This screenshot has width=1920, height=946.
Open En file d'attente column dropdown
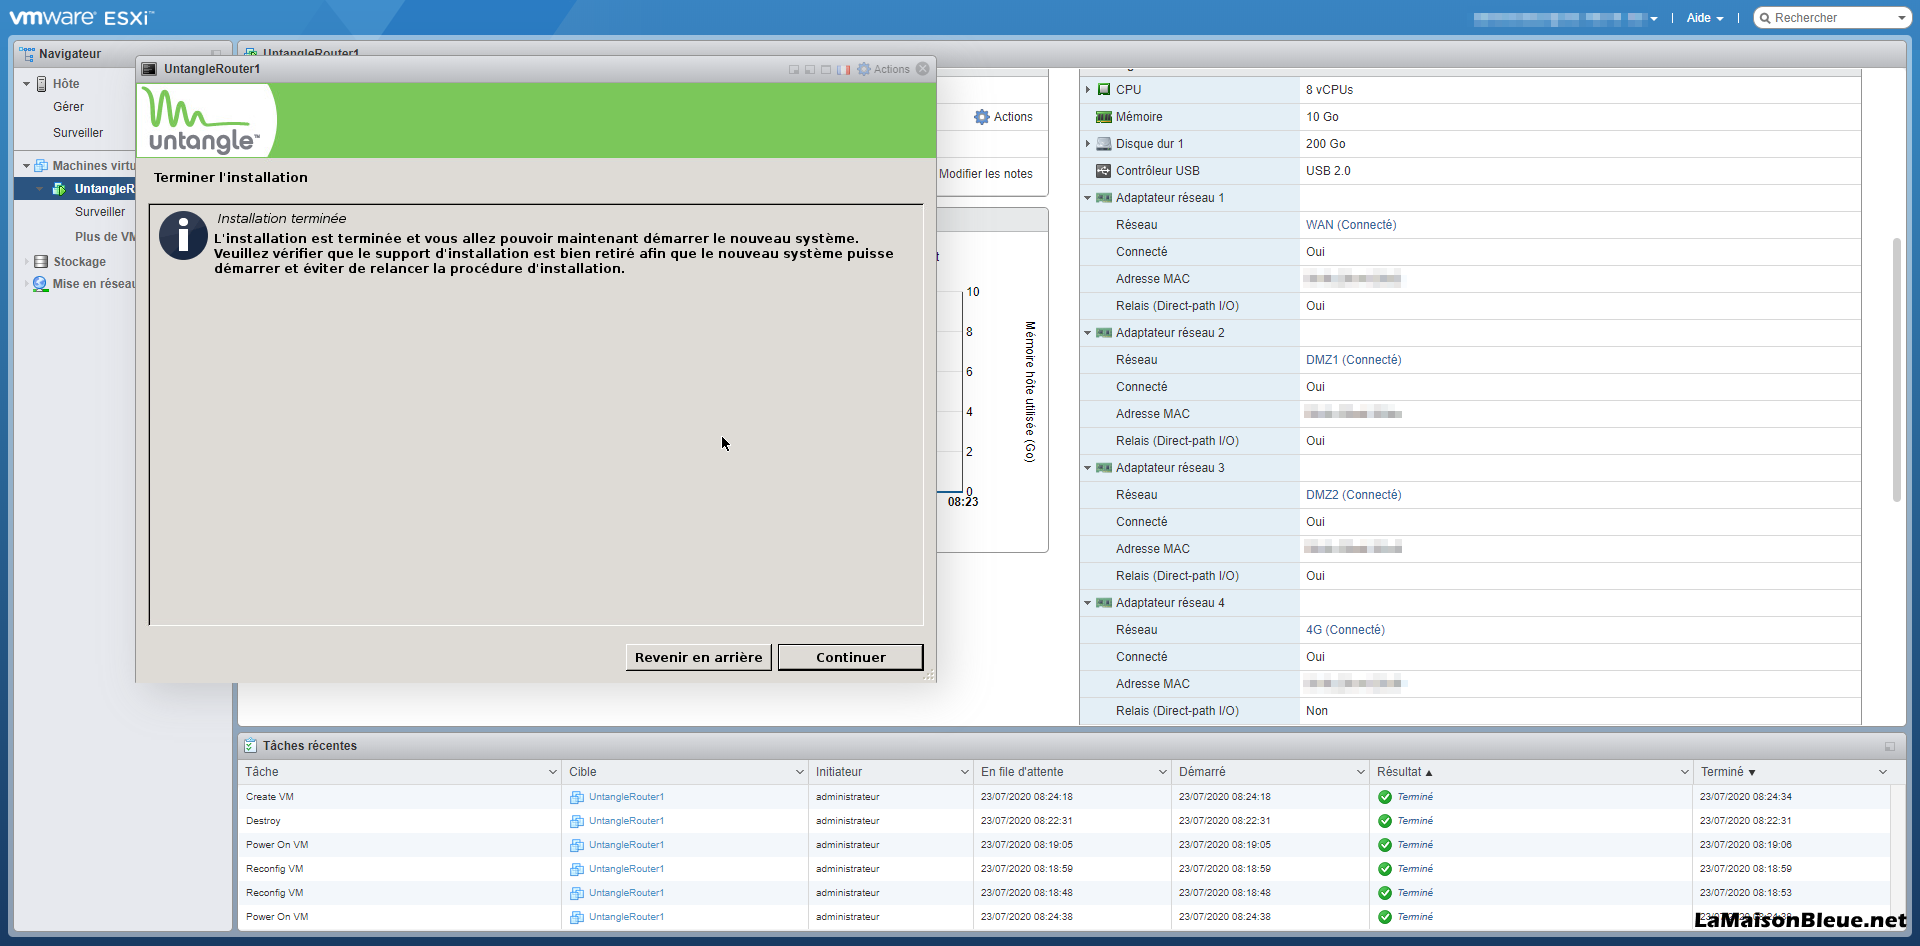tap(1163, 772)
